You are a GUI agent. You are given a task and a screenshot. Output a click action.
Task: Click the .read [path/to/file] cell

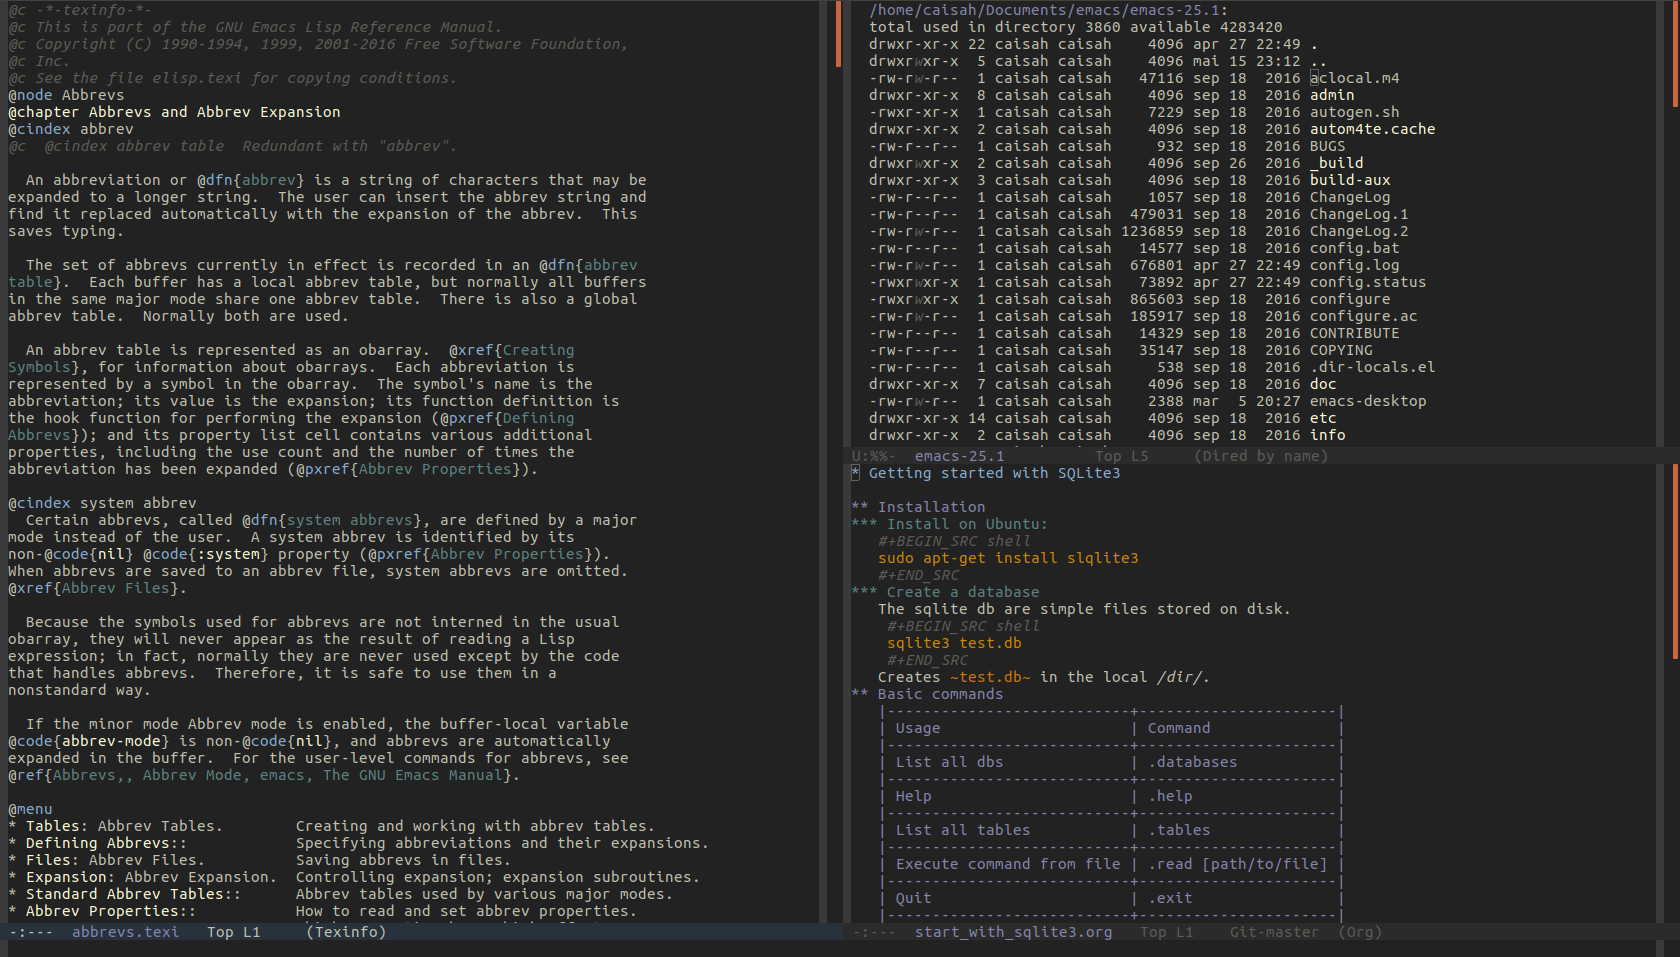point(1237,864)
